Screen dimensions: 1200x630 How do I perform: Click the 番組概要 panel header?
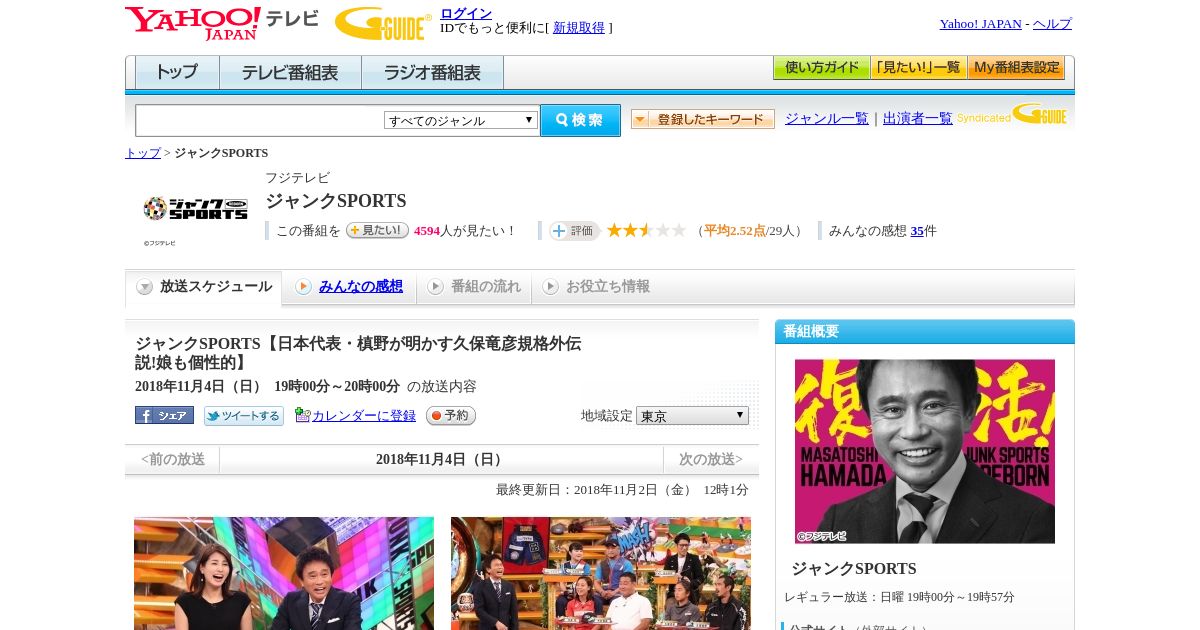(x=925, y=331)
